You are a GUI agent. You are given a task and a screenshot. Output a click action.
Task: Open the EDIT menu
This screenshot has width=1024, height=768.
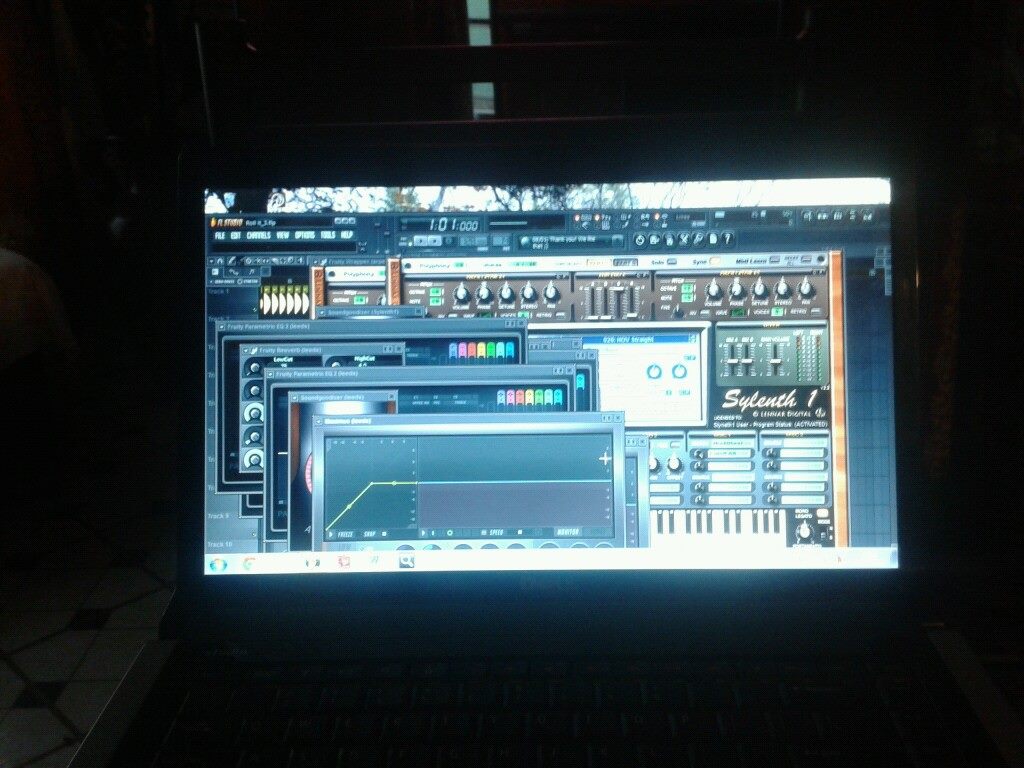(236, 235)
